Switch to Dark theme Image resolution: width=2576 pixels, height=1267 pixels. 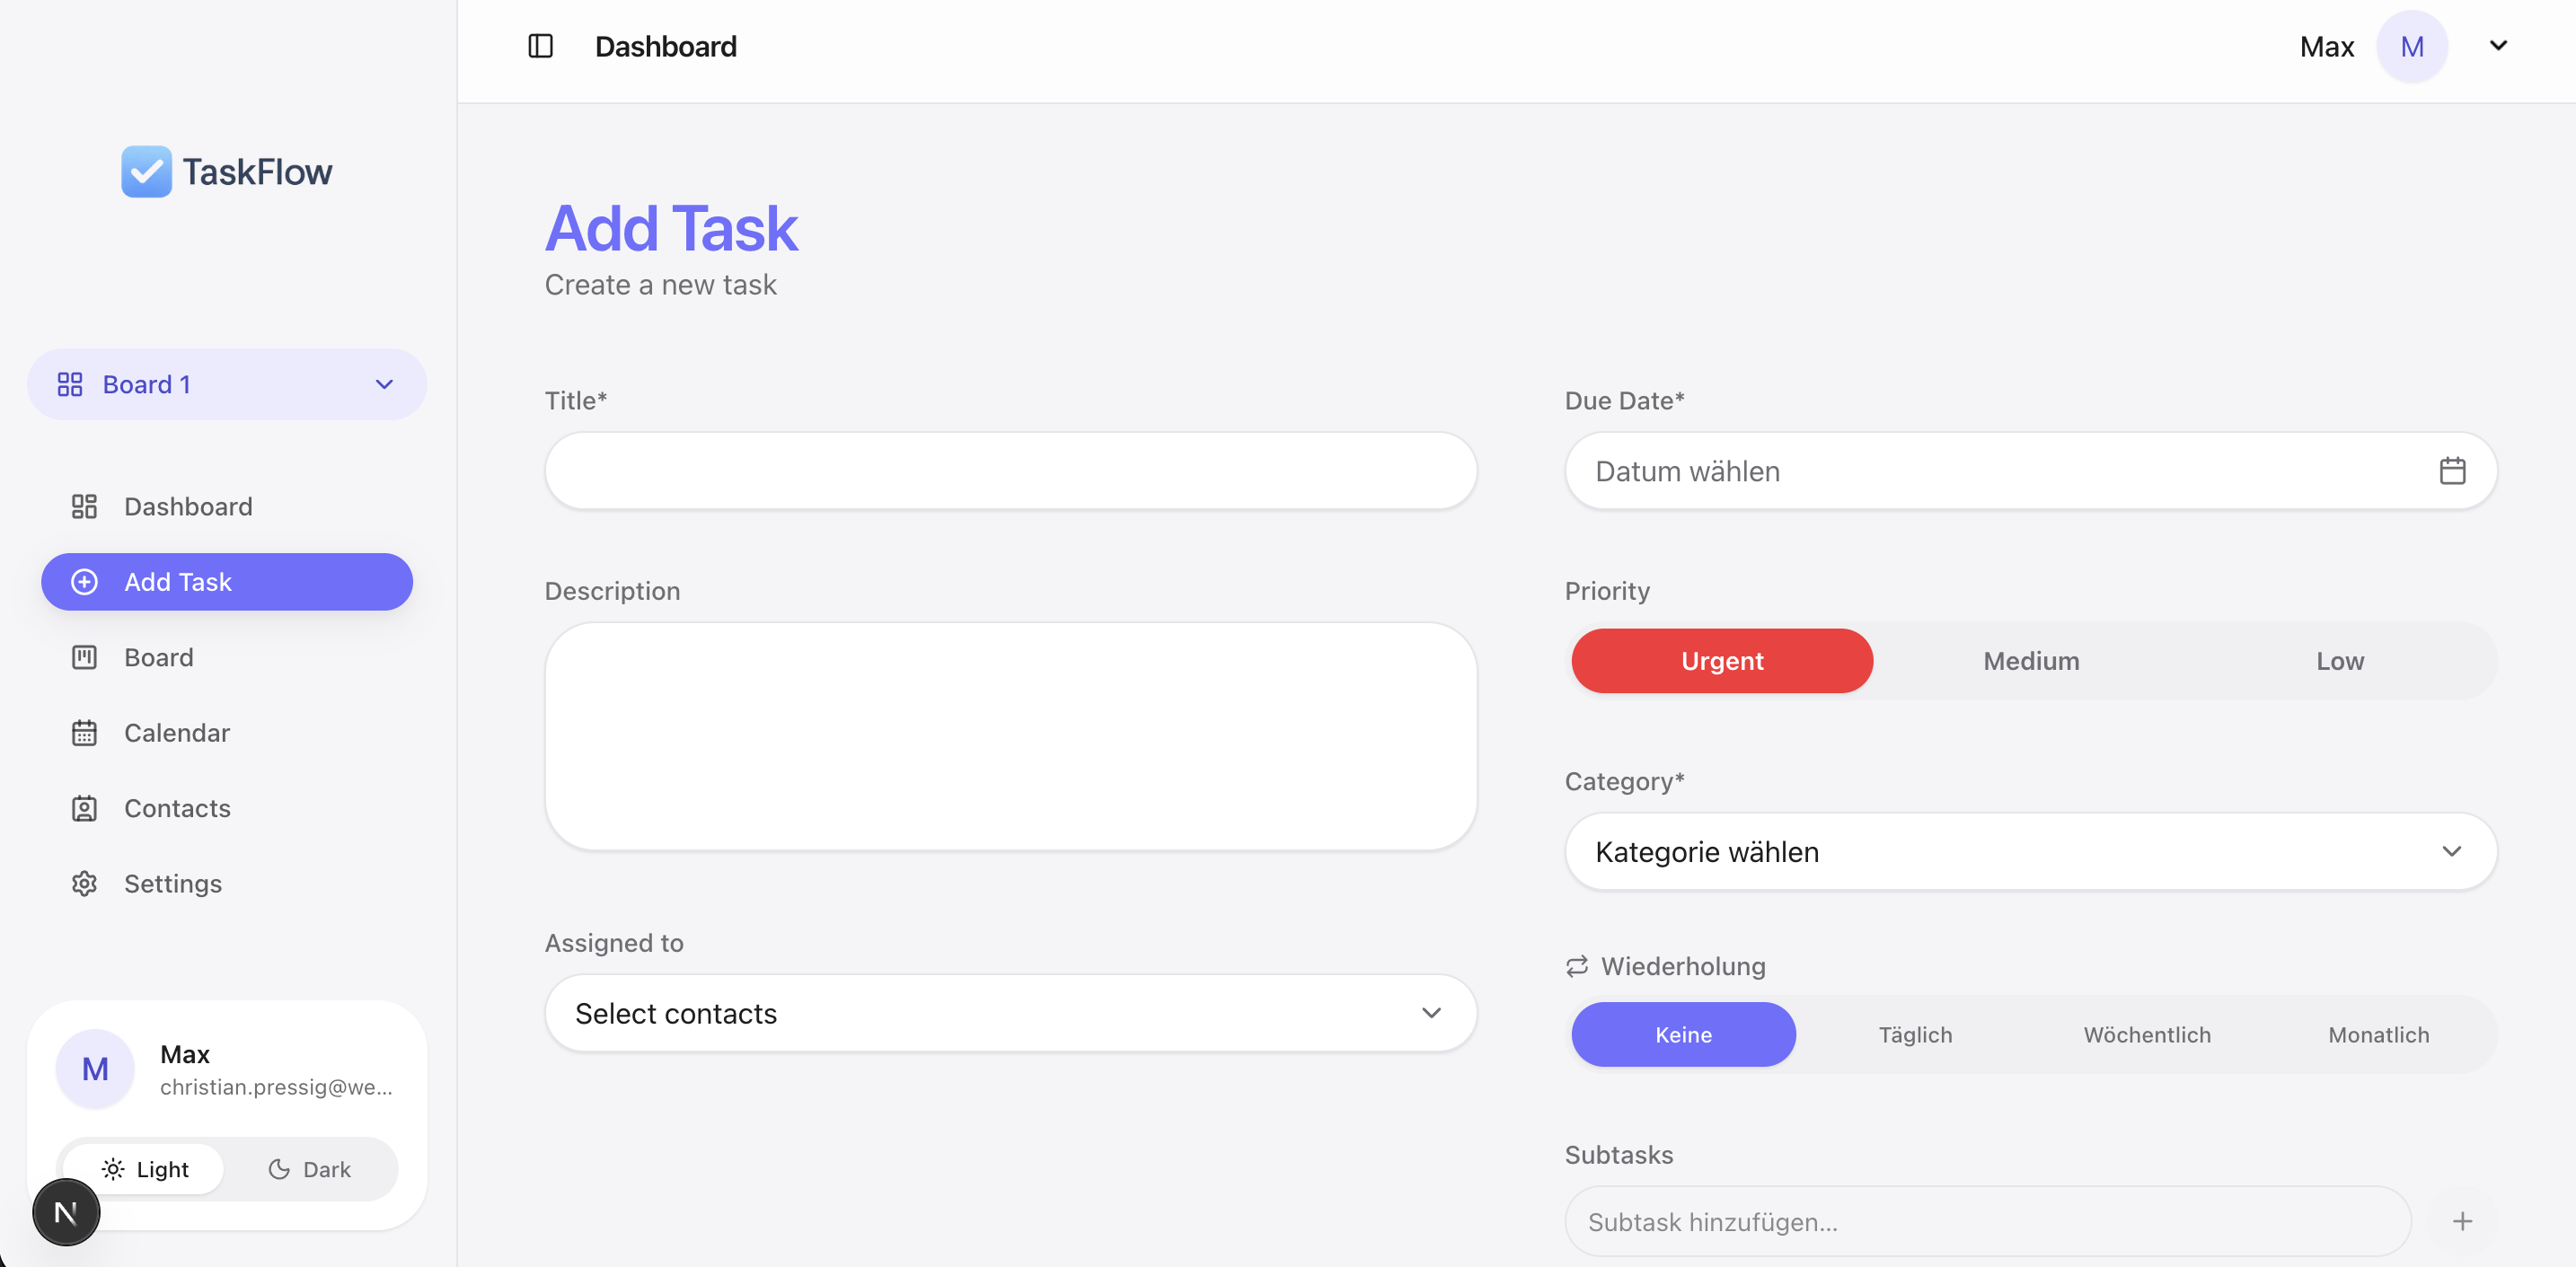(x=310, y=1169)
